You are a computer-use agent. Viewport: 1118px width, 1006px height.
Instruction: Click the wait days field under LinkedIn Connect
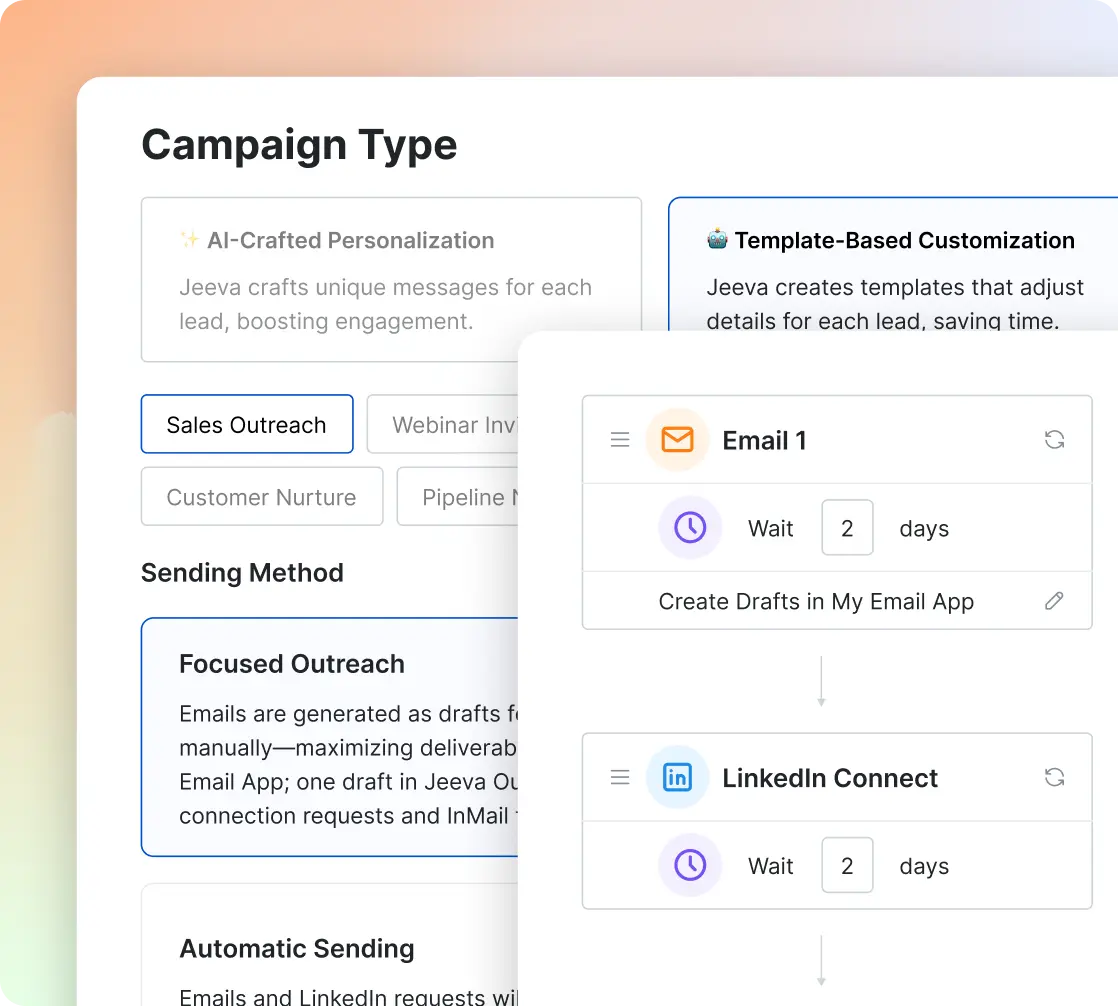tap(847, 865)
